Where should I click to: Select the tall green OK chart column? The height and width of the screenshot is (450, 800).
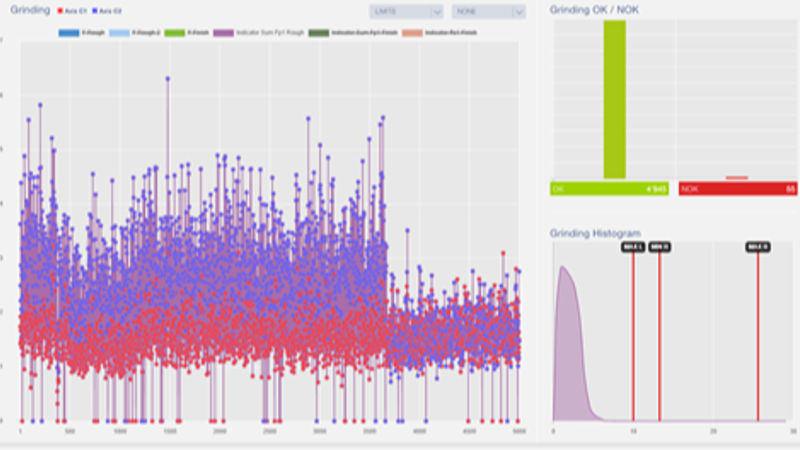614,99
